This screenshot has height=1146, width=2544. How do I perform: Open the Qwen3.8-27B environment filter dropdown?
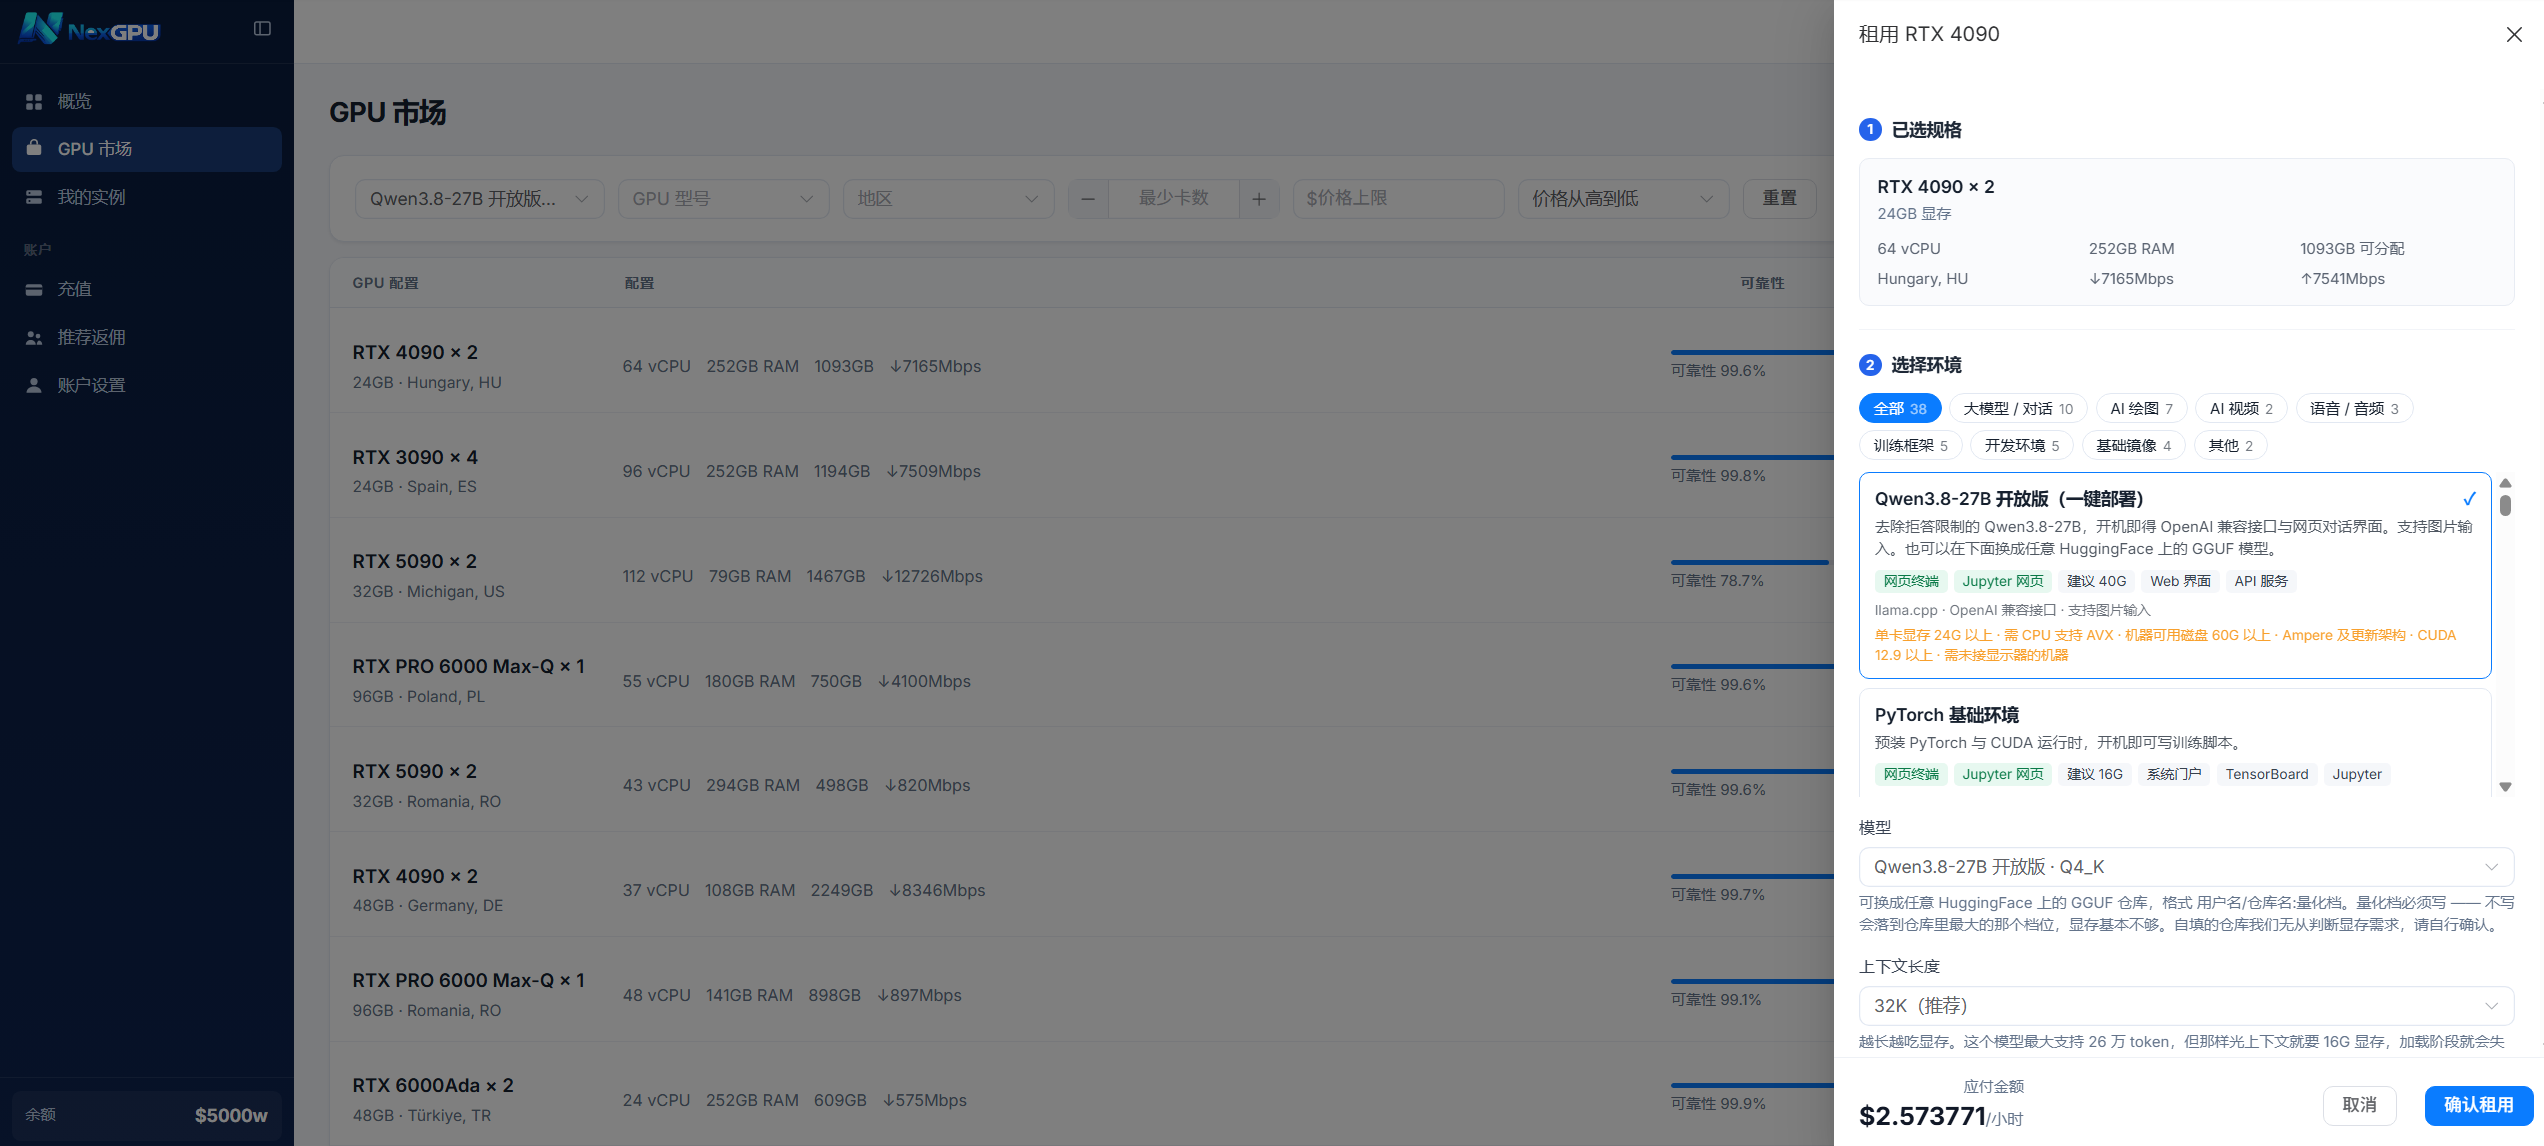[479, 198]
